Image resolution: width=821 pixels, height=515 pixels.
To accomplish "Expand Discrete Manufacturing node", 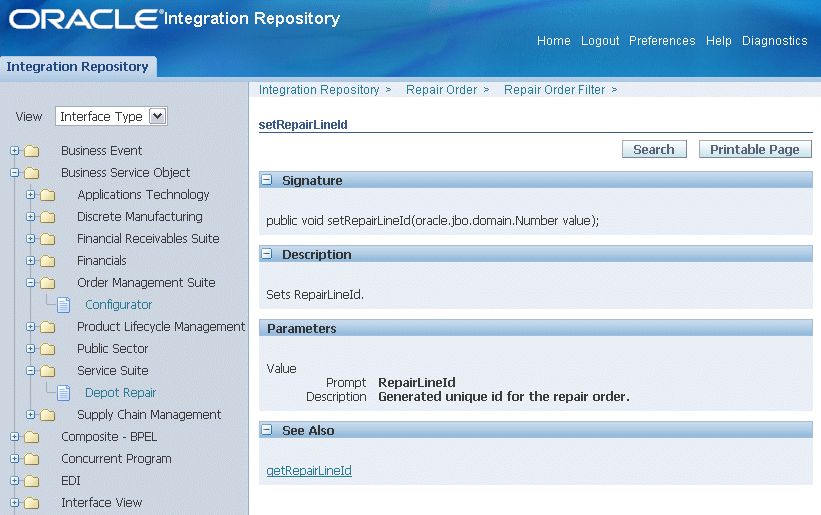I will [30, 217].
